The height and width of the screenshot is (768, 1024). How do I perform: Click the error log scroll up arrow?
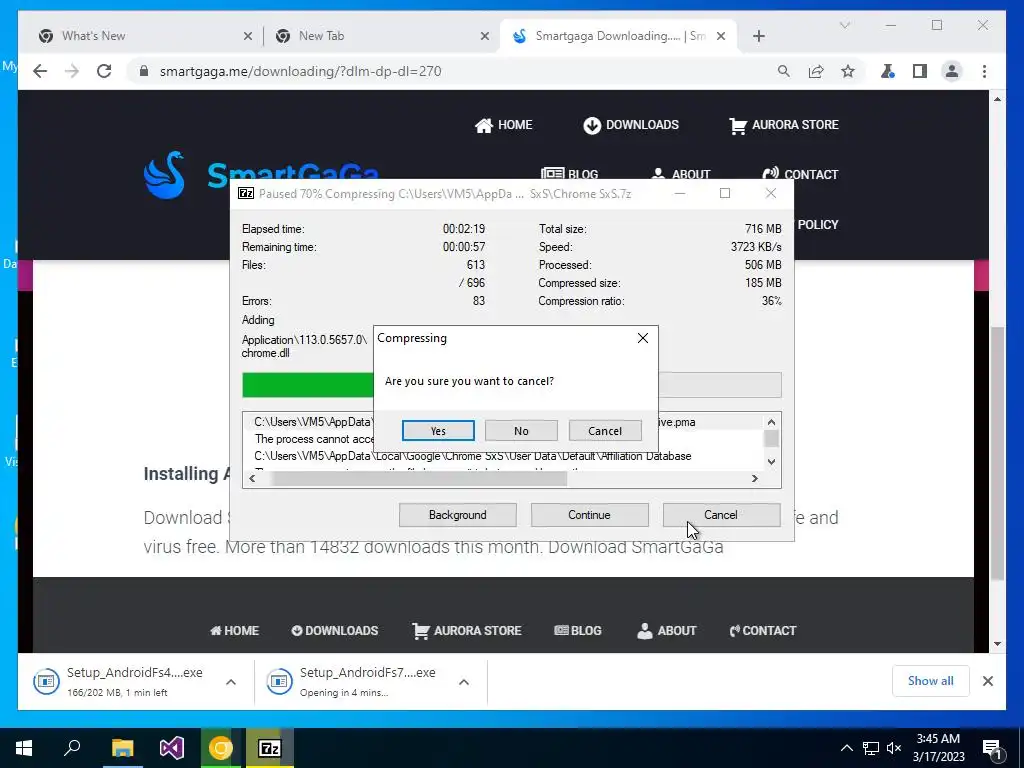coord(771,423)
